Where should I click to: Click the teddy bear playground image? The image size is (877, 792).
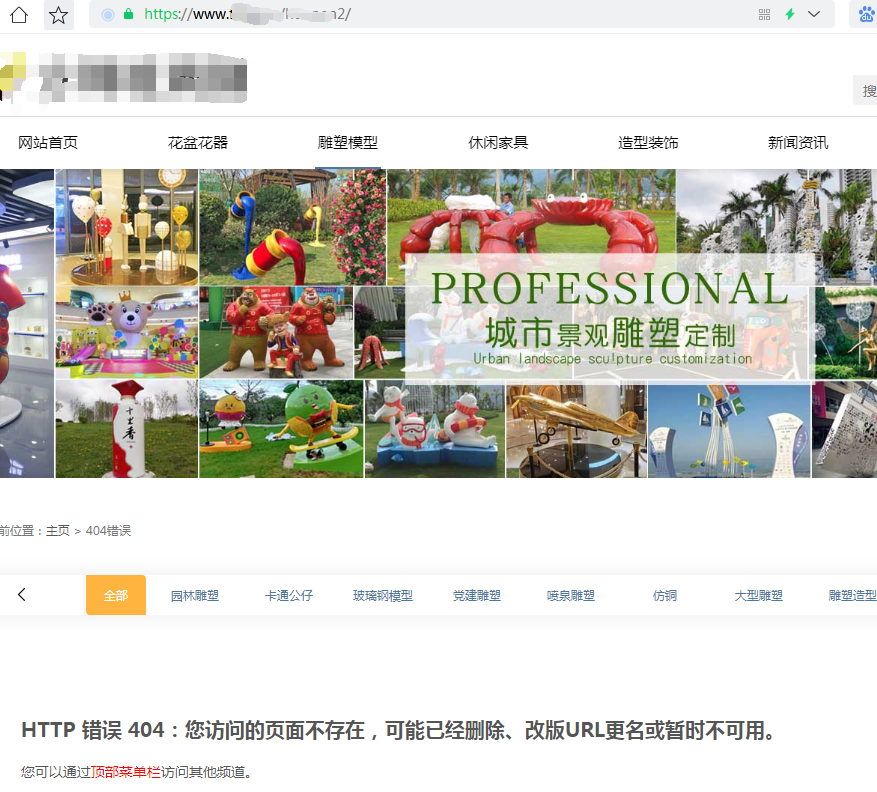coord(127,333)
